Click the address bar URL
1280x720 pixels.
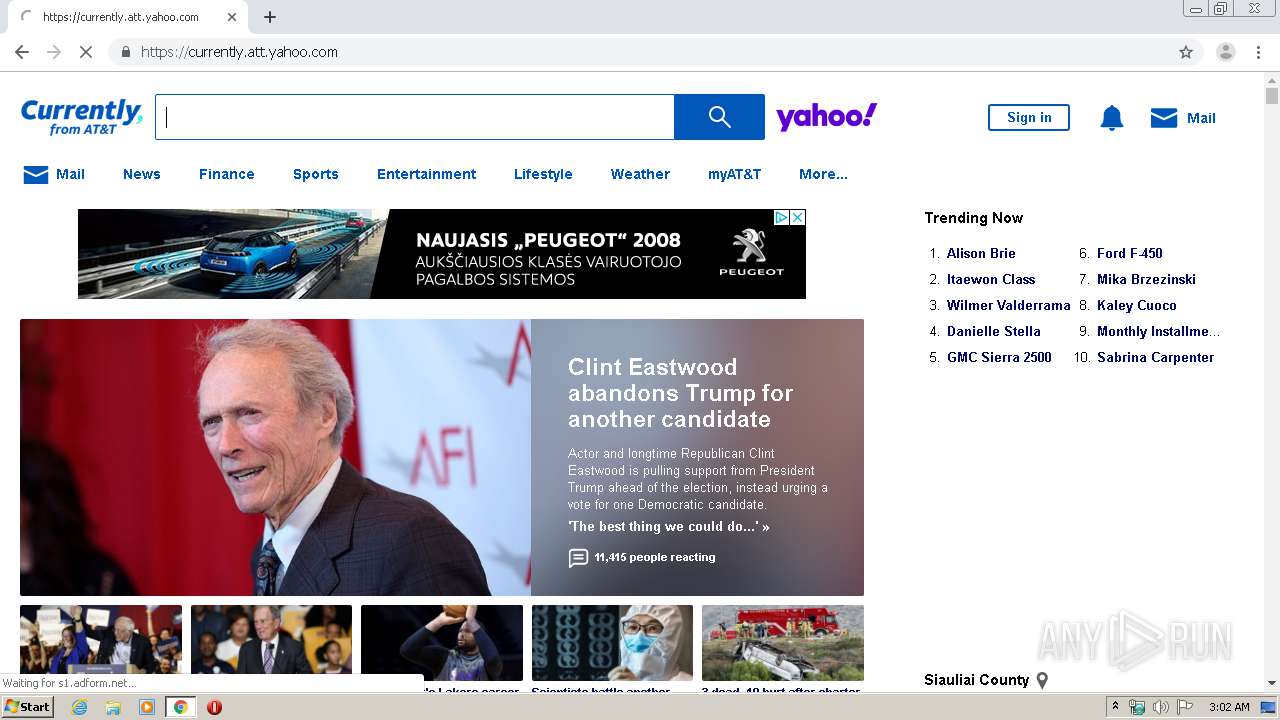pos(239,52)
